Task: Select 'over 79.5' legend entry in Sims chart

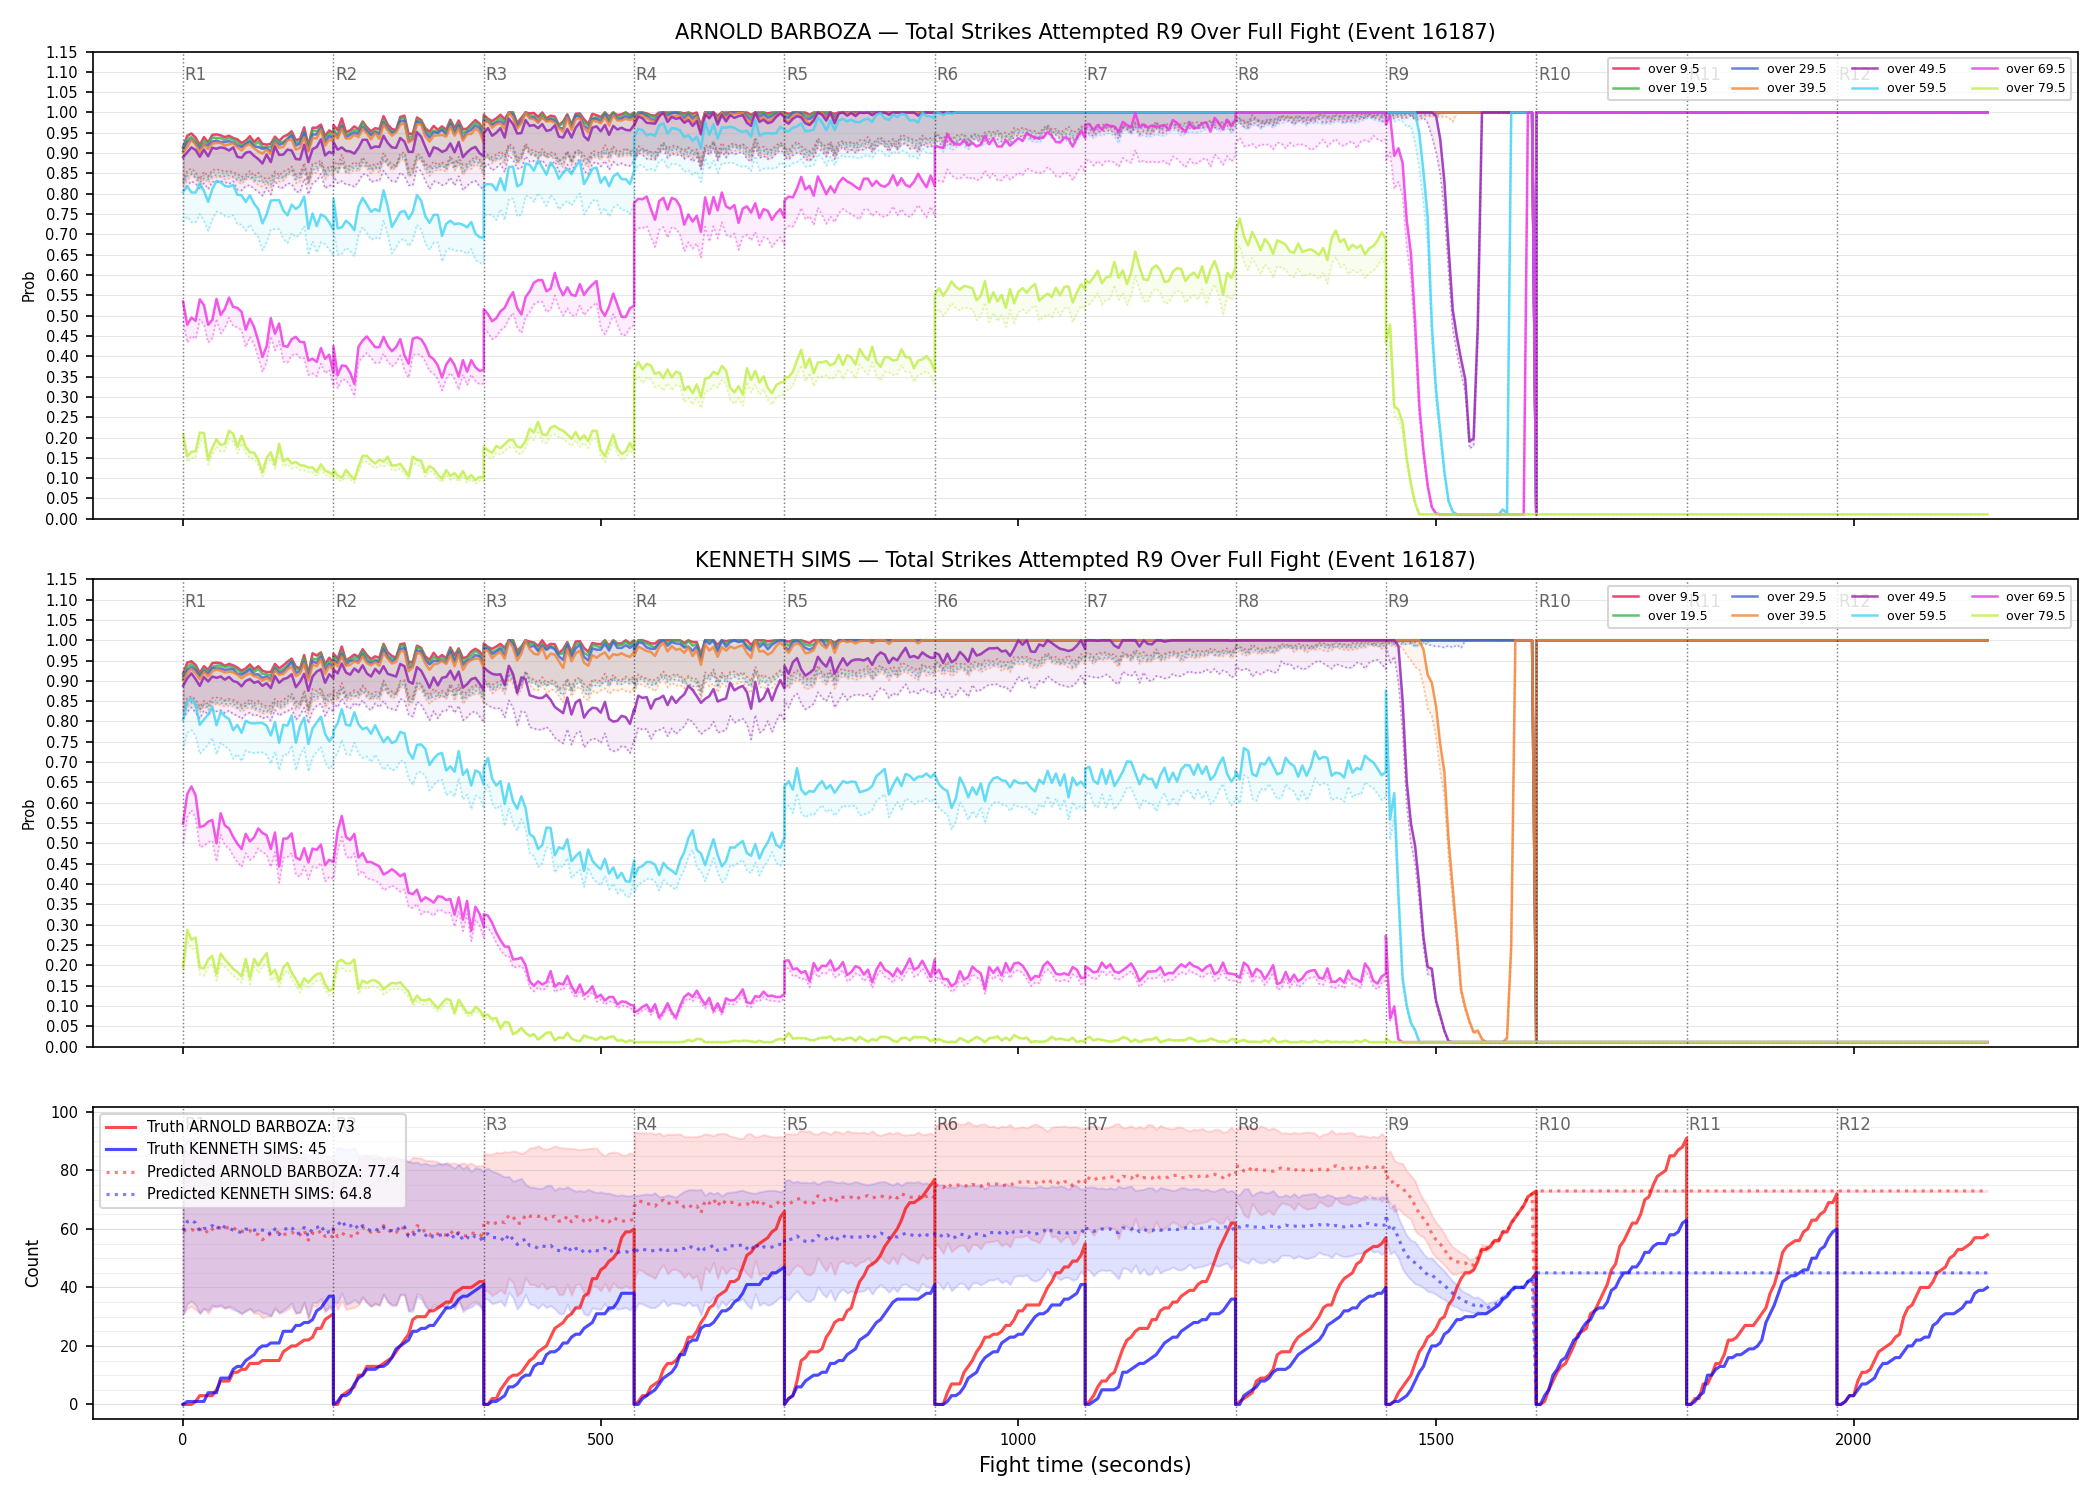Action: [x=2018, y=616]
